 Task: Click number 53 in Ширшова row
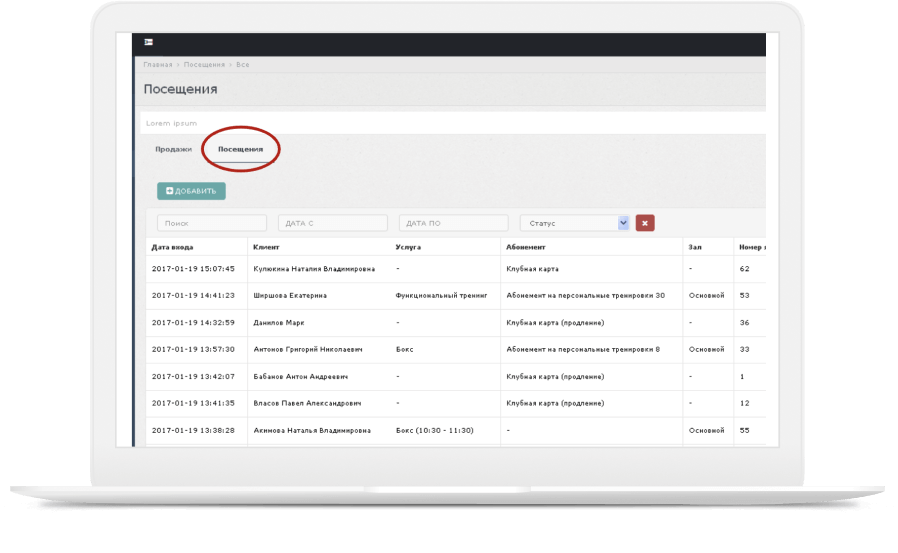click(x=745, y=295)
